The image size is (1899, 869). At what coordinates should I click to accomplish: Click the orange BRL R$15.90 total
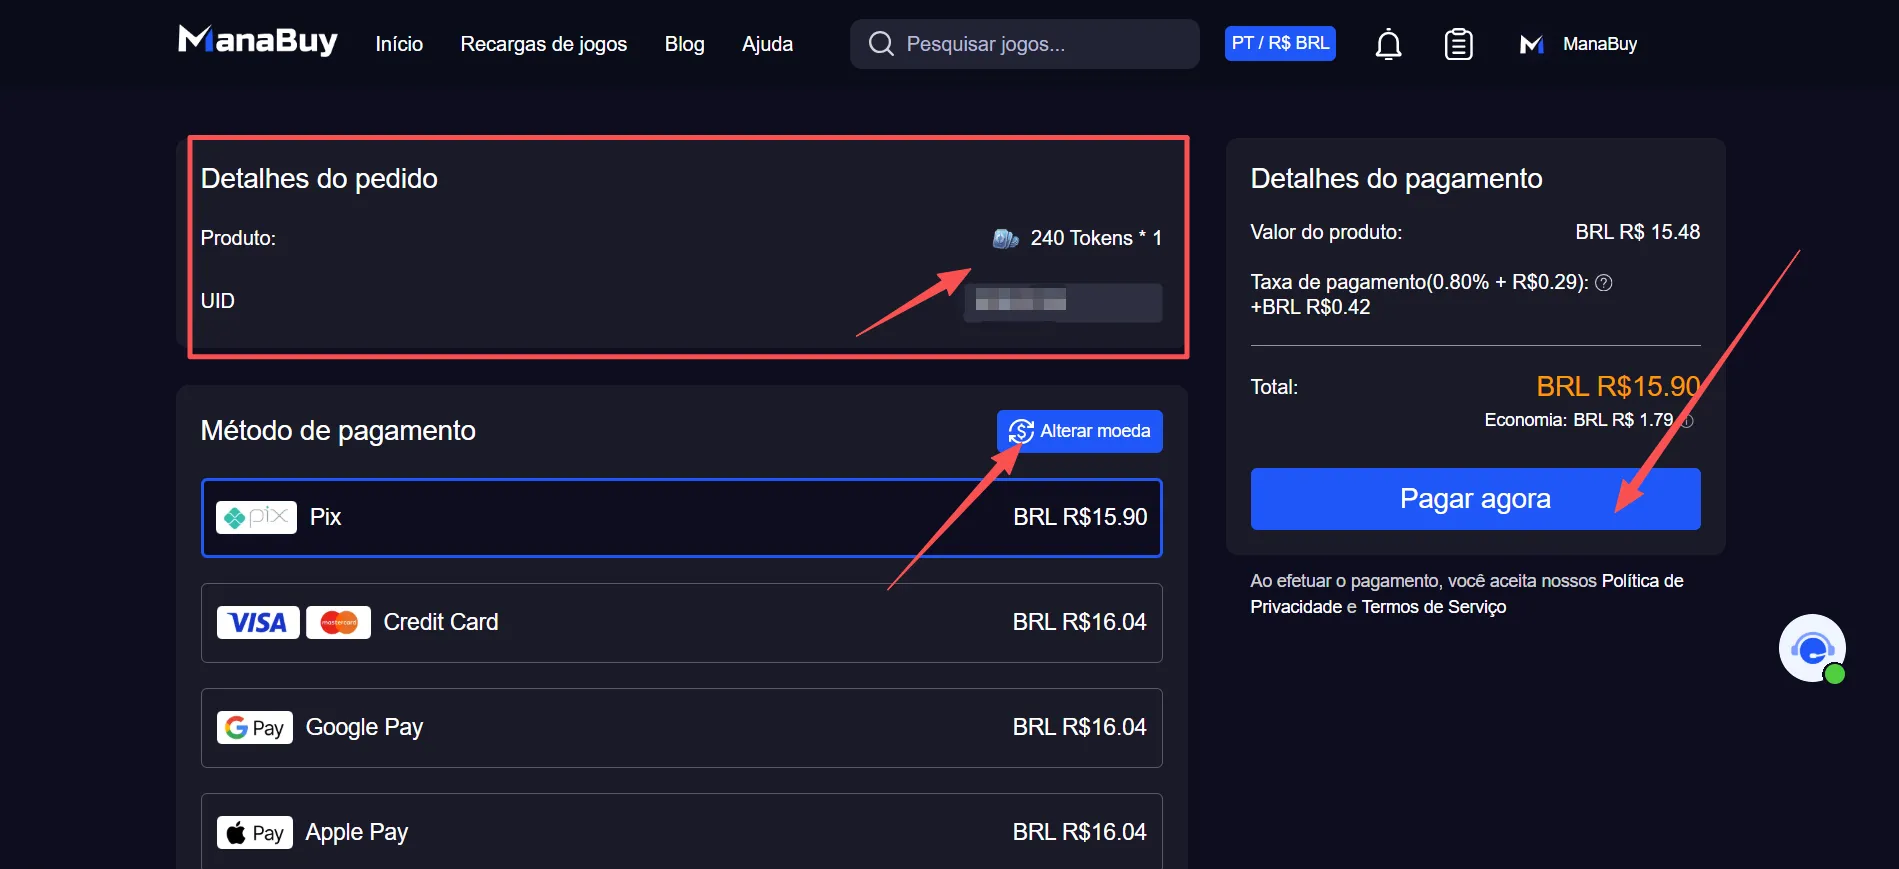(x=1618, y=386)
